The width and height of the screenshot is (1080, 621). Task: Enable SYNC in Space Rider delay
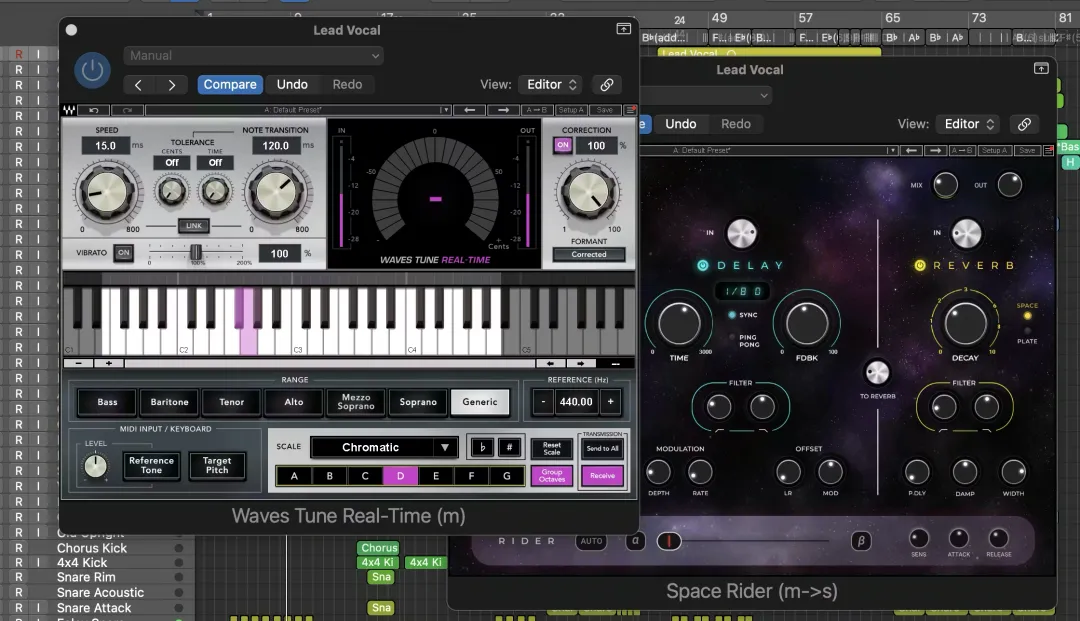731,315
